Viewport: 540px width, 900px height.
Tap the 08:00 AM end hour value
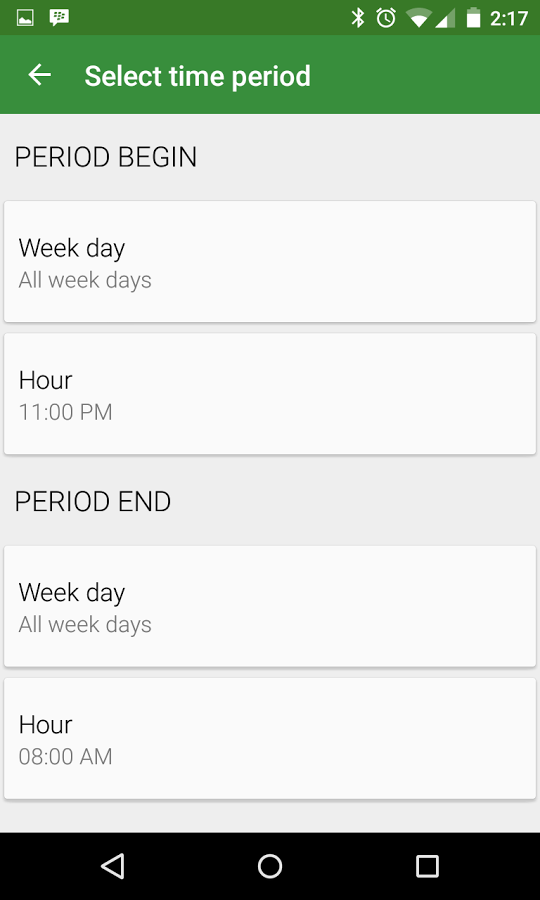tap(65, 757)
